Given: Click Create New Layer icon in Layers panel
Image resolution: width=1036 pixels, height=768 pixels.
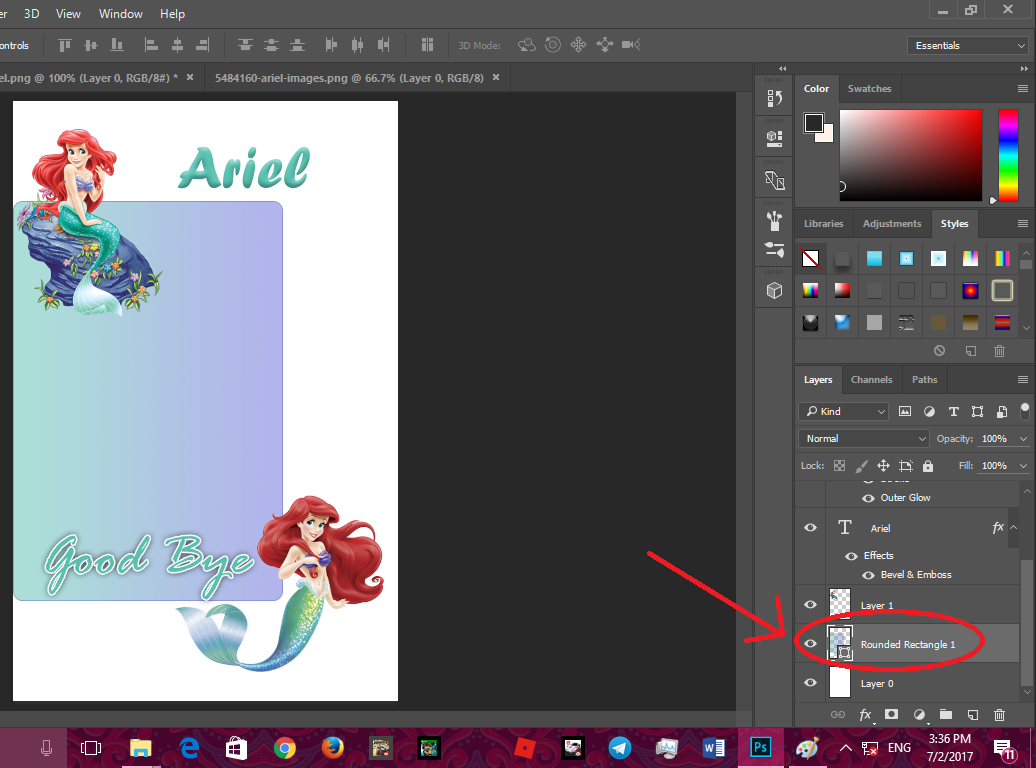Looking at the screenshot, I should 973,714.
